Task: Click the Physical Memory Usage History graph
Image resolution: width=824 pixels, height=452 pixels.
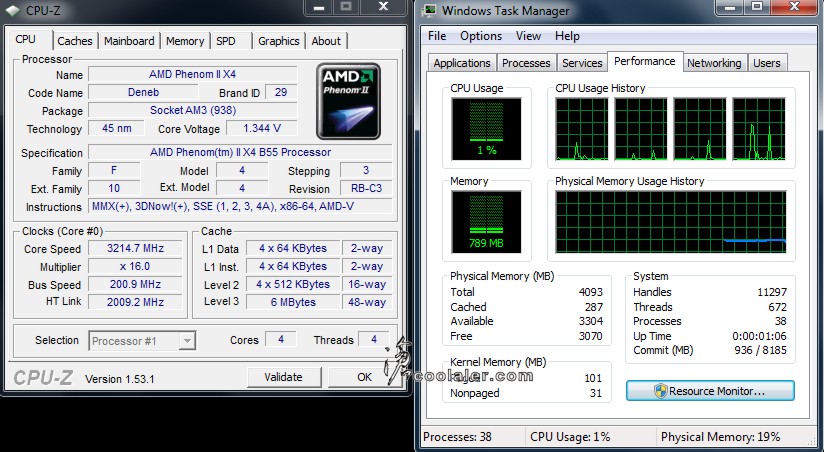Action: (671, 222)
